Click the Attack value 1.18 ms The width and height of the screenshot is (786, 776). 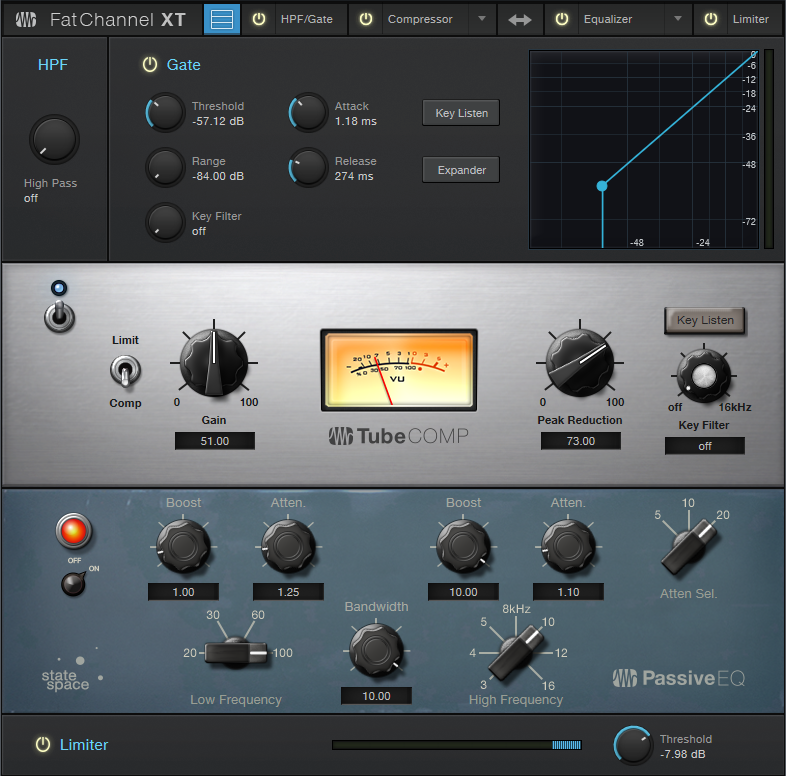(x=355, y=121)
